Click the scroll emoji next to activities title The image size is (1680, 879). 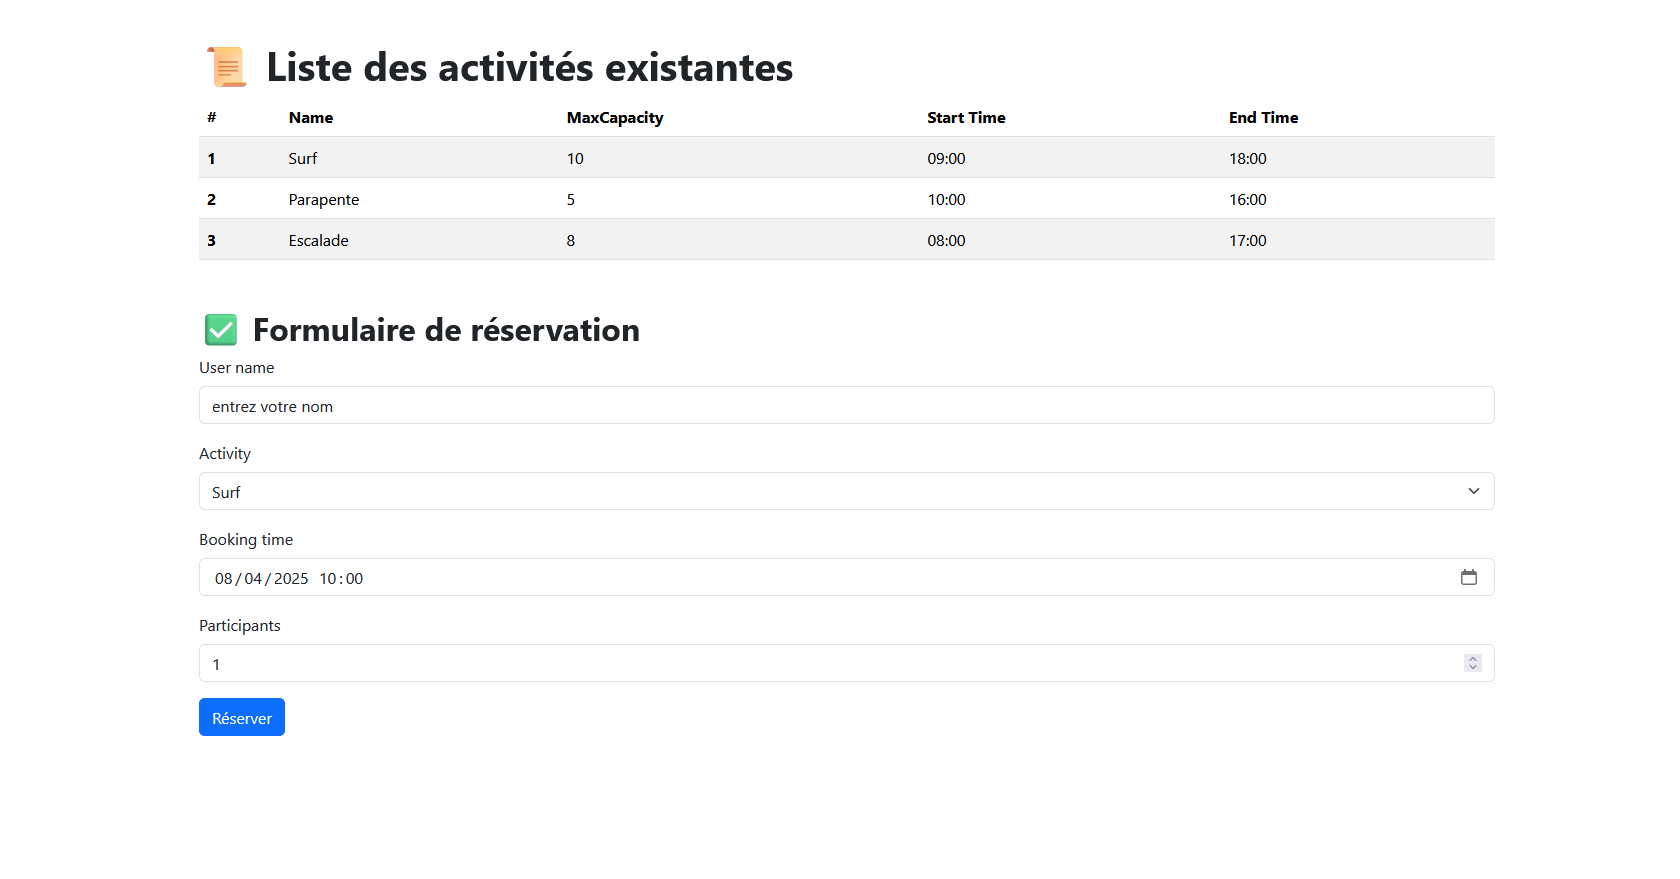click(225, 66)
